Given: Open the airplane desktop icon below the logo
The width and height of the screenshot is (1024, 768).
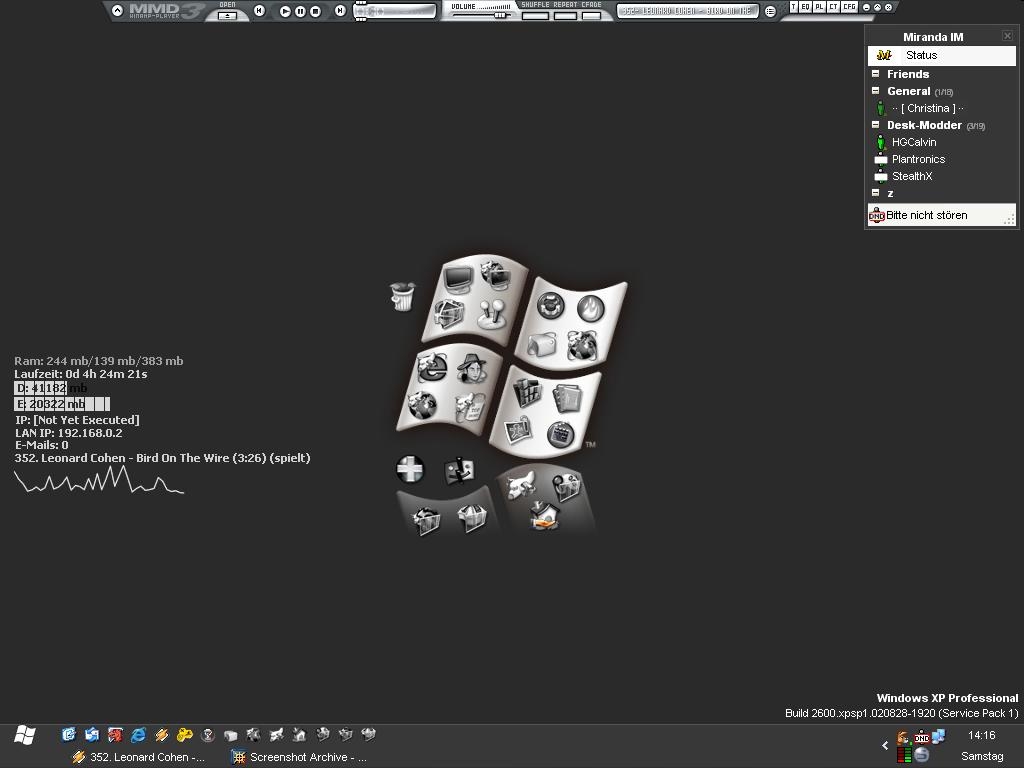Looking at the screenshot, I should (521, 487).
